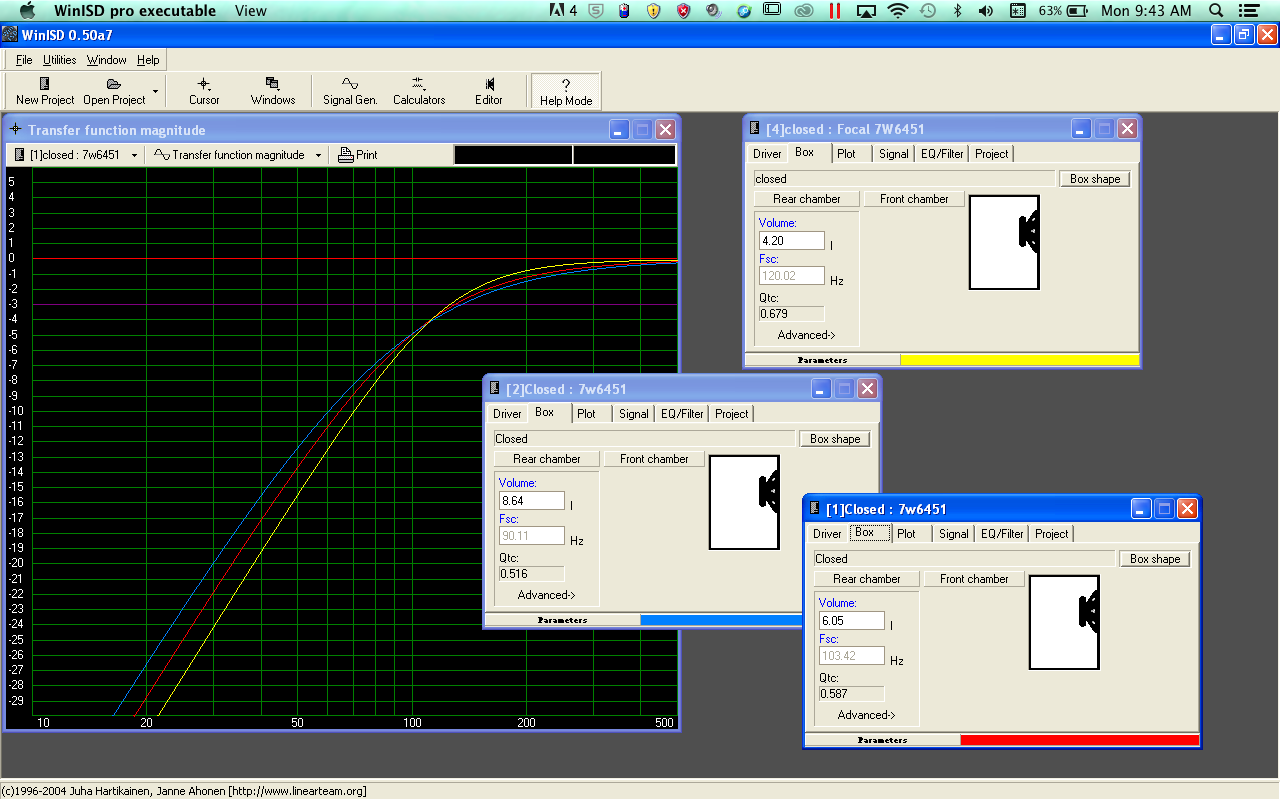Viewport: 1280px width, 800px height.
Task: Select EQ/Filter tab in Focal 7W6451 window
Action: 942,154
